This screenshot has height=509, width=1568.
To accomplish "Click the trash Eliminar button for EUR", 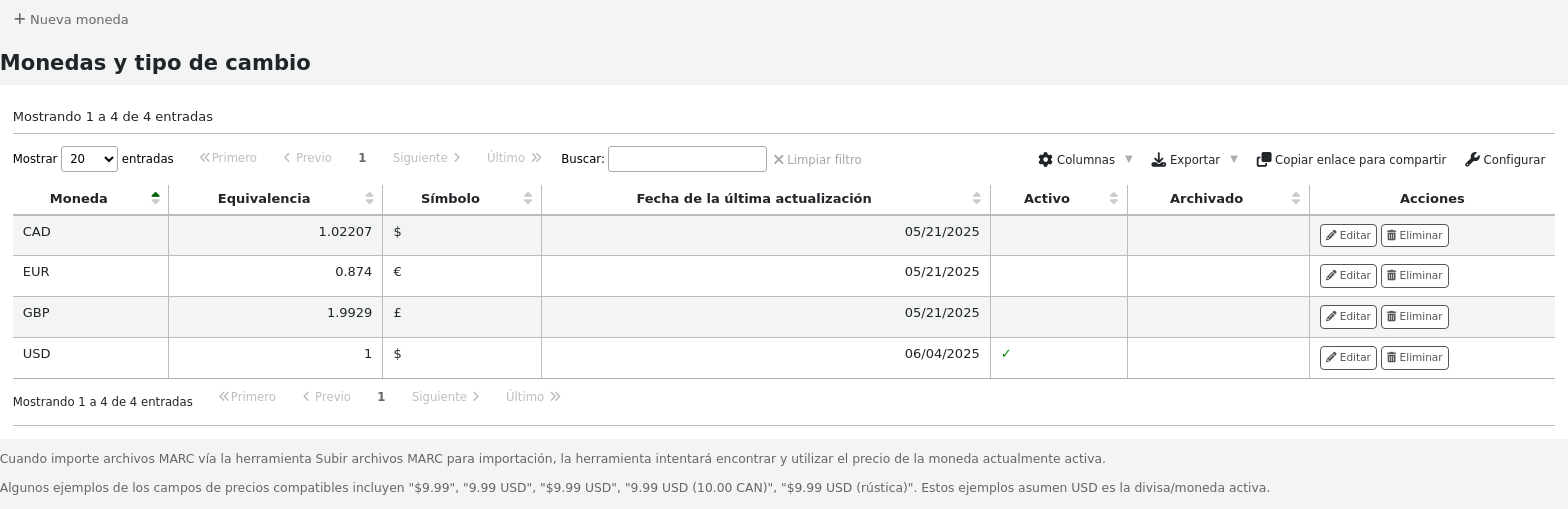I will [1414, 276].
